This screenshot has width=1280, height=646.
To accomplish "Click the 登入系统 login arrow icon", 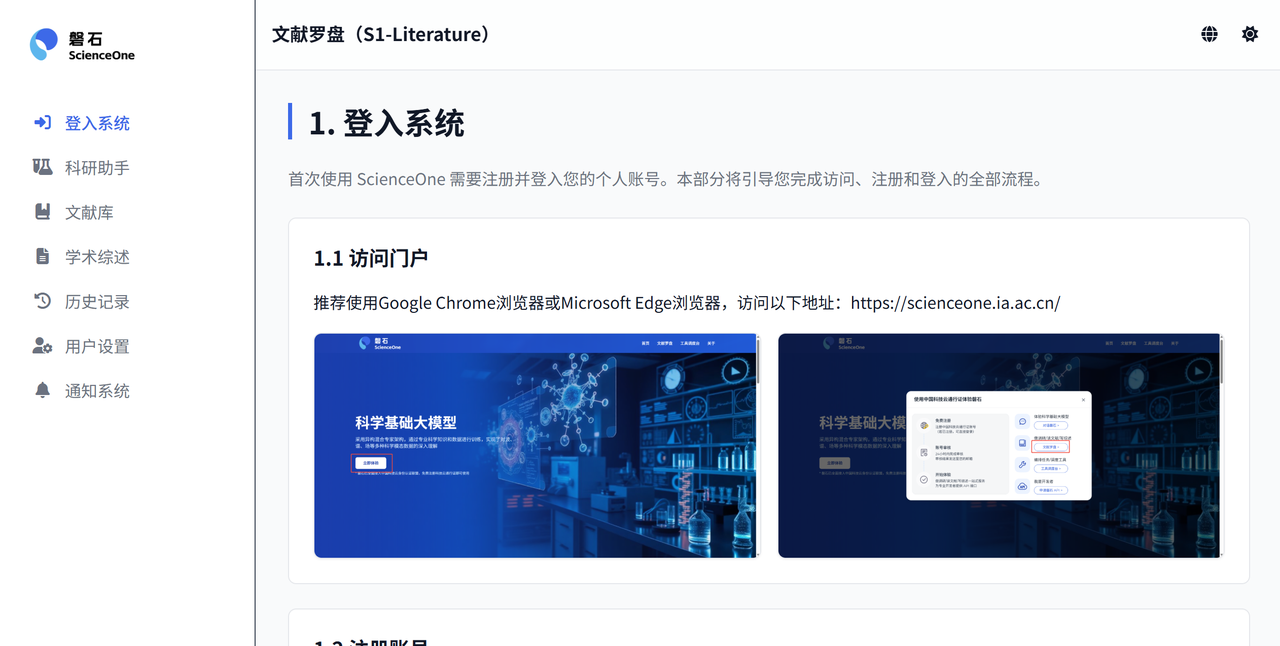I will point(40,122).
